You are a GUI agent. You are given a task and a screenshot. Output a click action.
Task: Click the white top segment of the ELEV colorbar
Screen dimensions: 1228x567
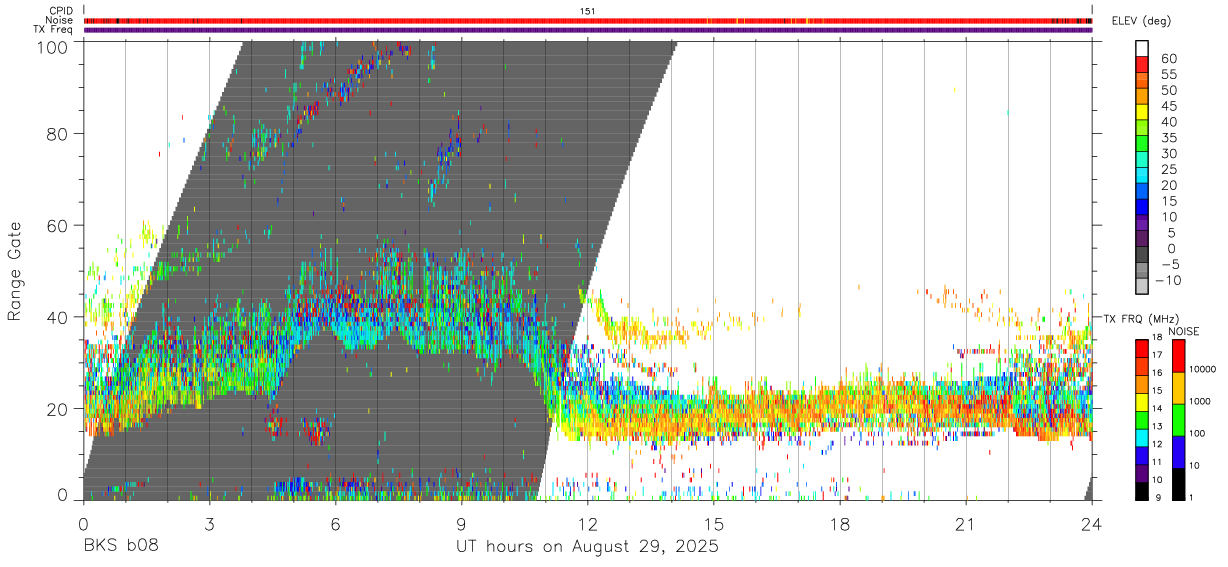1143,48
